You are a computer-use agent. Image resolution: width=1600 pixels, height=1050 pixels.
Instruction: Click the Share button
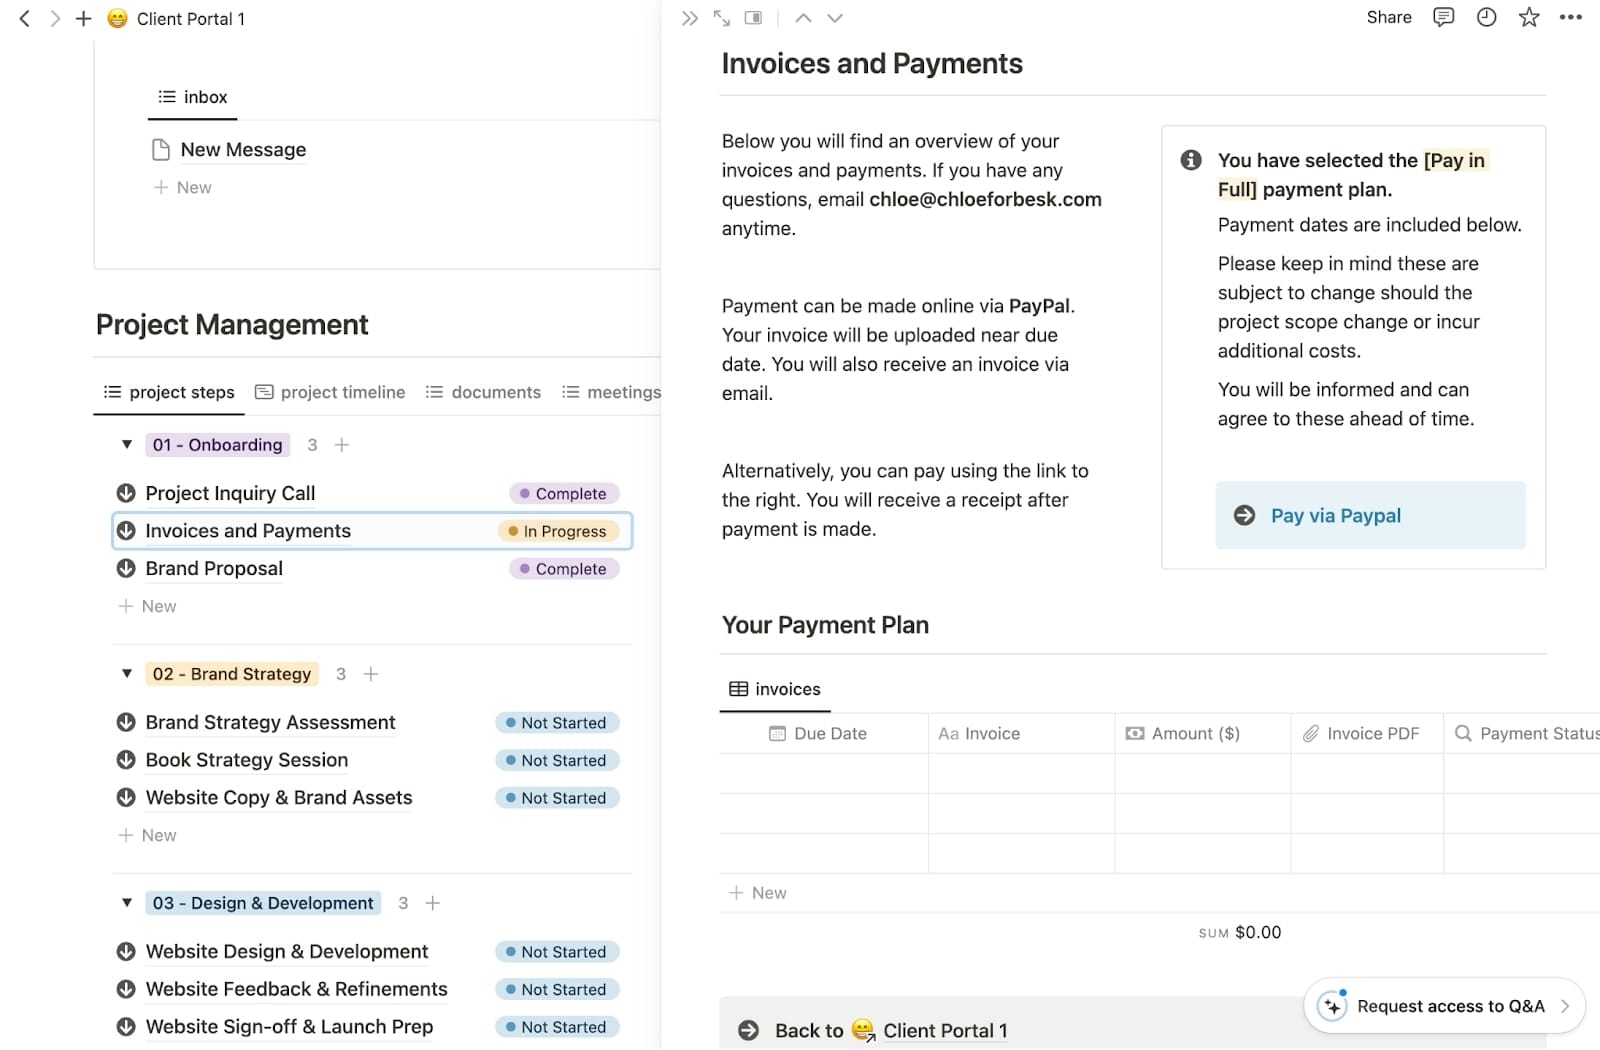click(1389, 17)
